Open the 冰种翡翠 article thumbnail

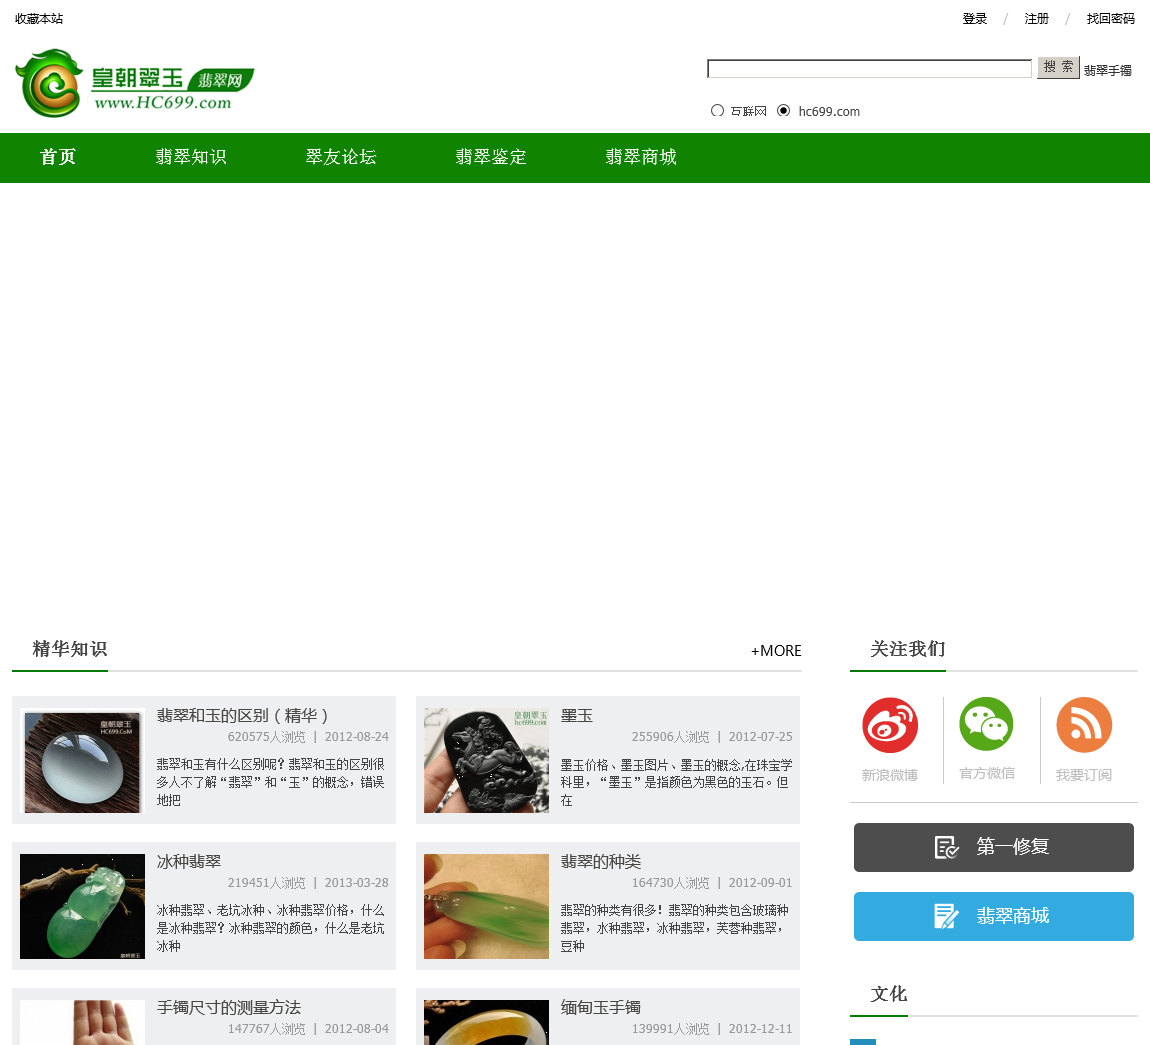tap(82, 906)
